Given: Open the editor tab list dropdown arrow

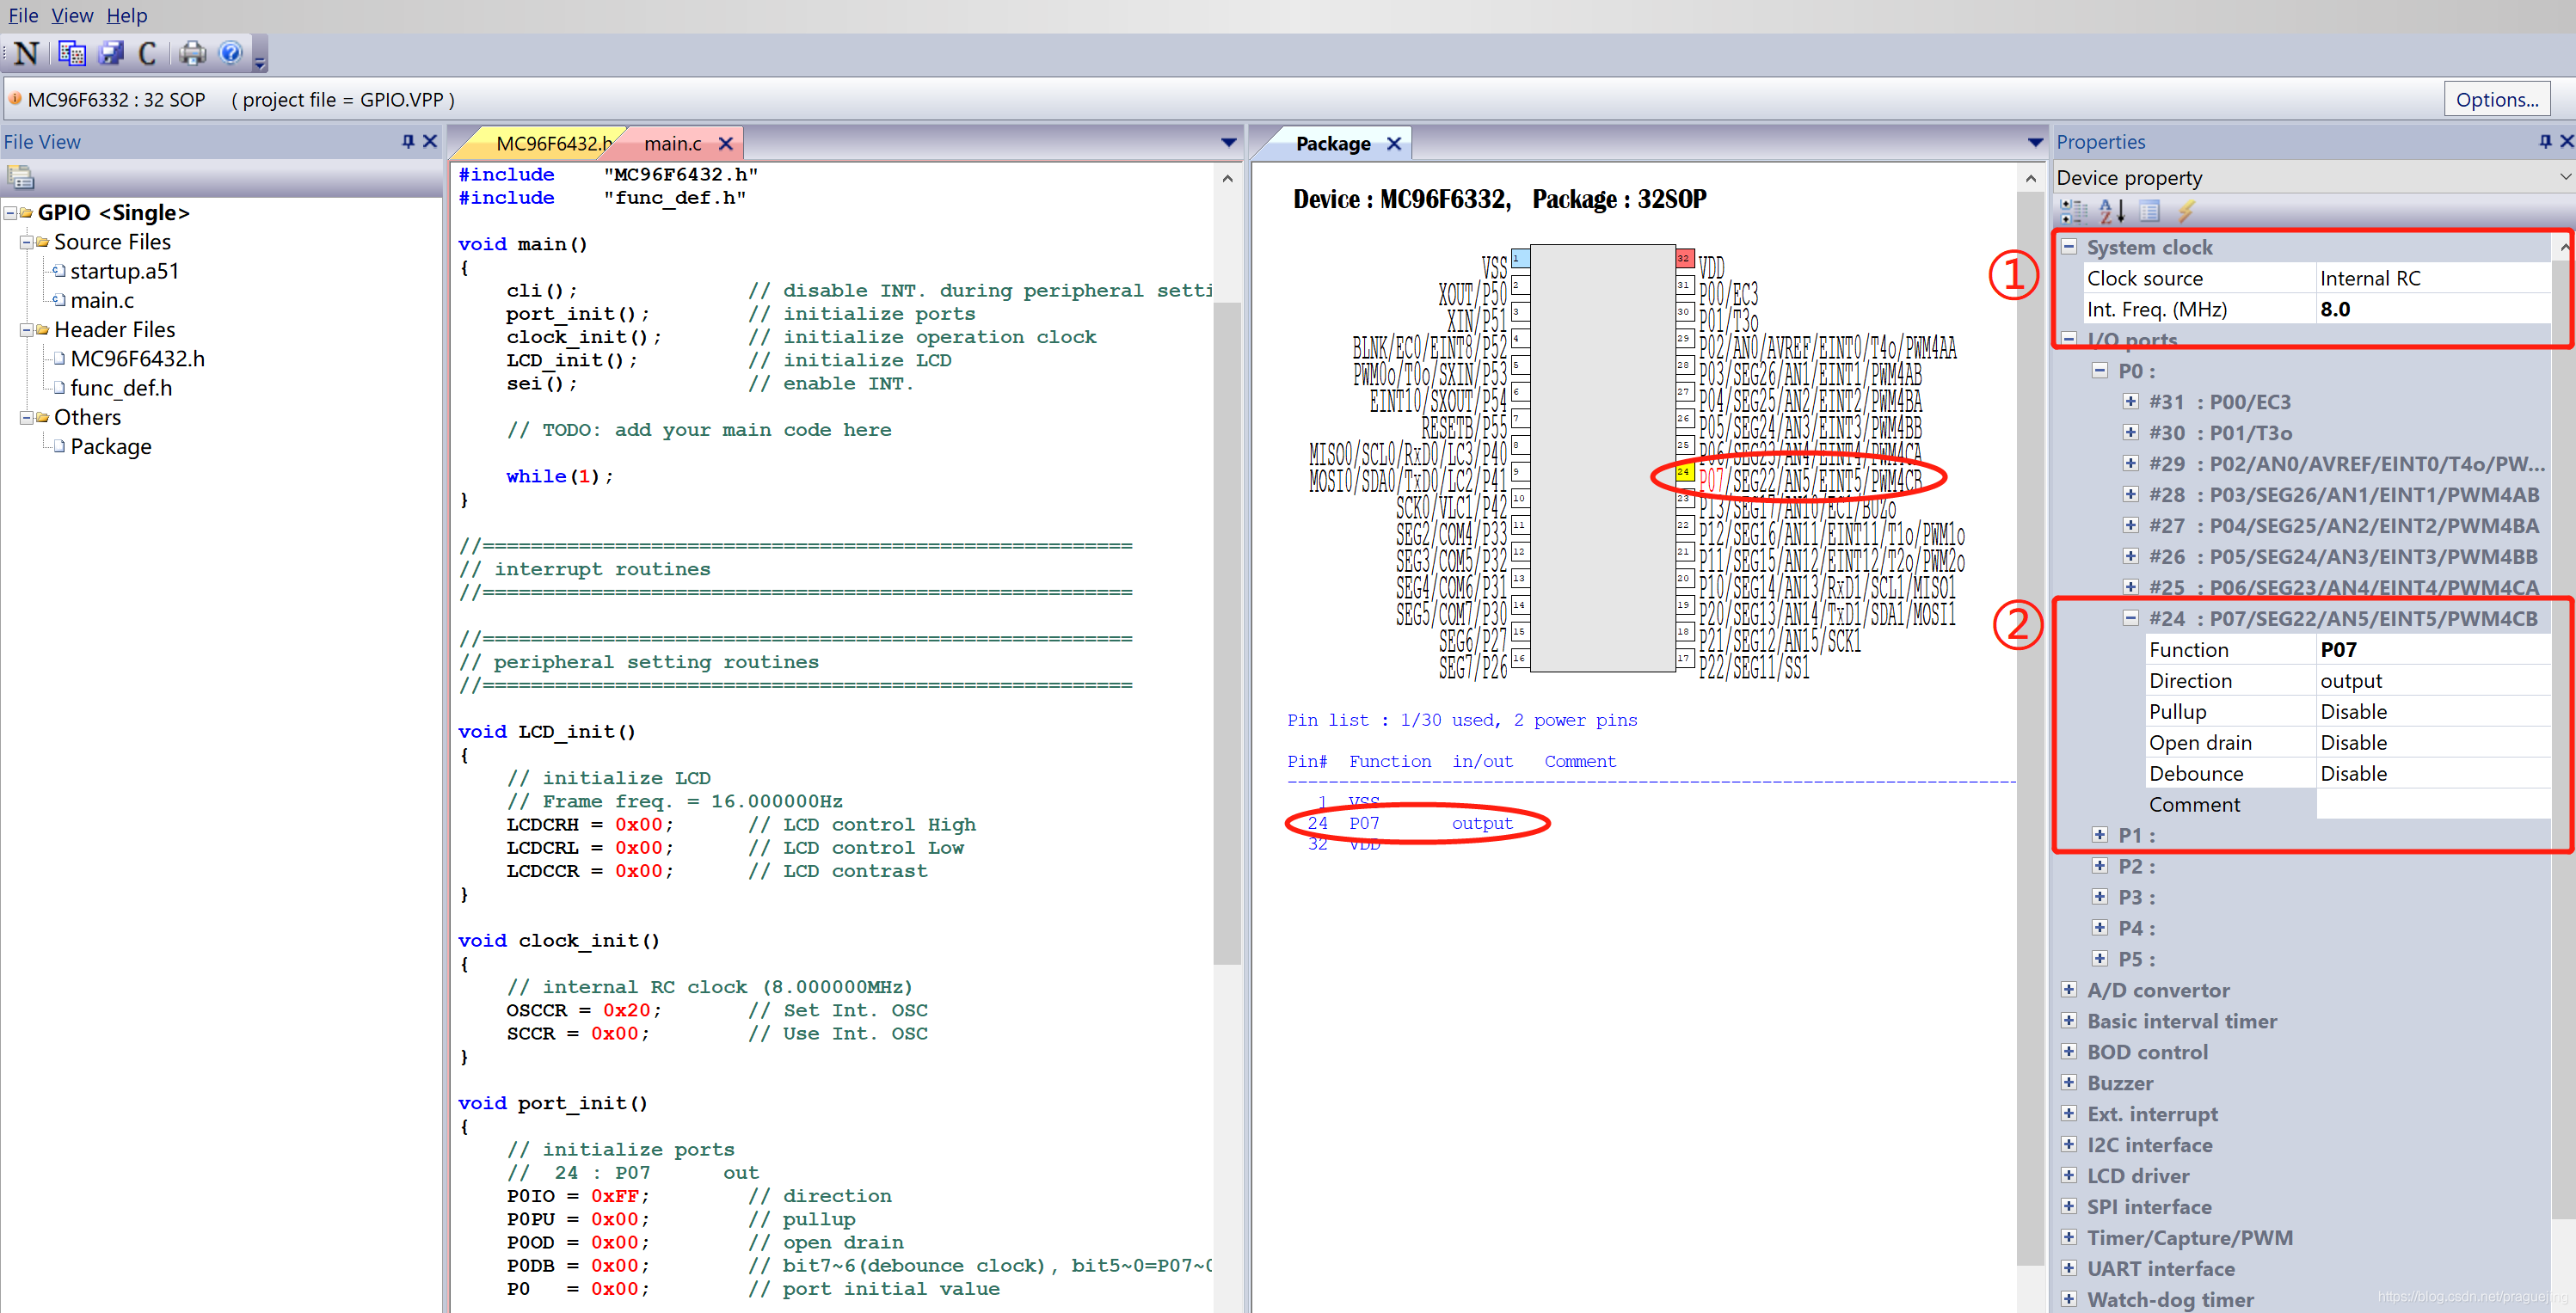Looking at the screenshot, I should click(x=1229, y=143).
